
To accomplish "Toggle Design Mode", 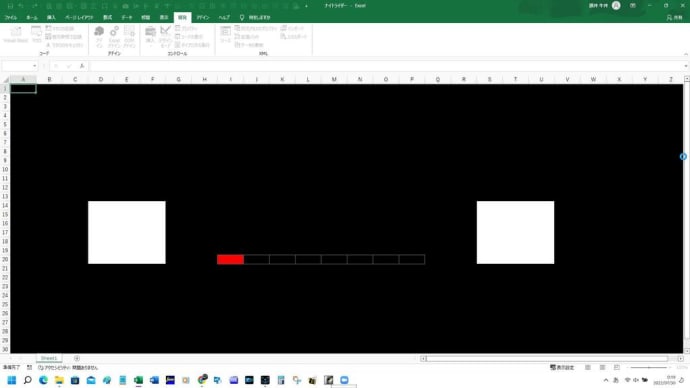I will click(165, 36).
